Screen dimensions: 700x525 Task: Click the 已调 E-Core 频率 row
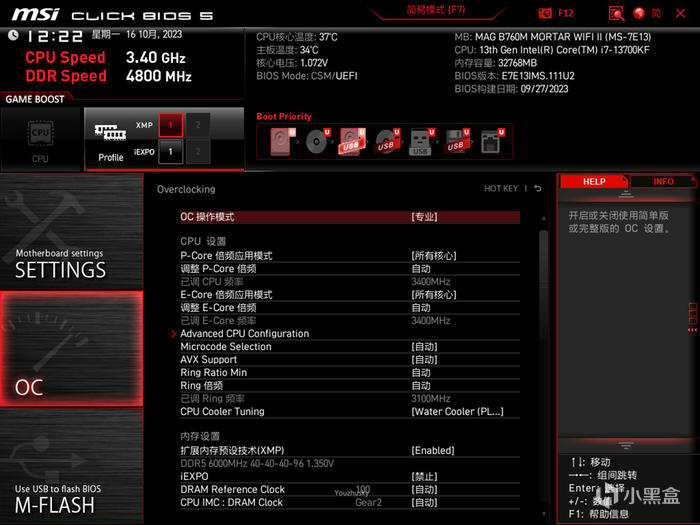350,321
